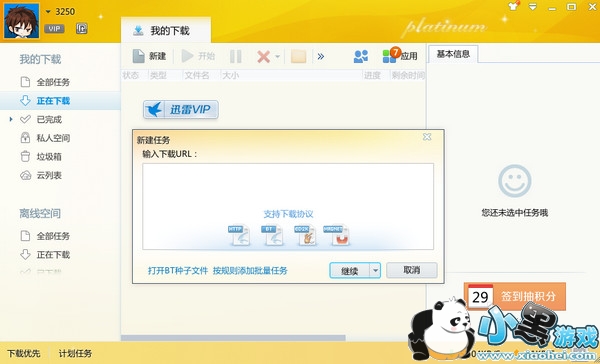Open the dropdown arrow beside 继续
The width and height of the screenshot is (600, 364).
(x=375, y=271)
